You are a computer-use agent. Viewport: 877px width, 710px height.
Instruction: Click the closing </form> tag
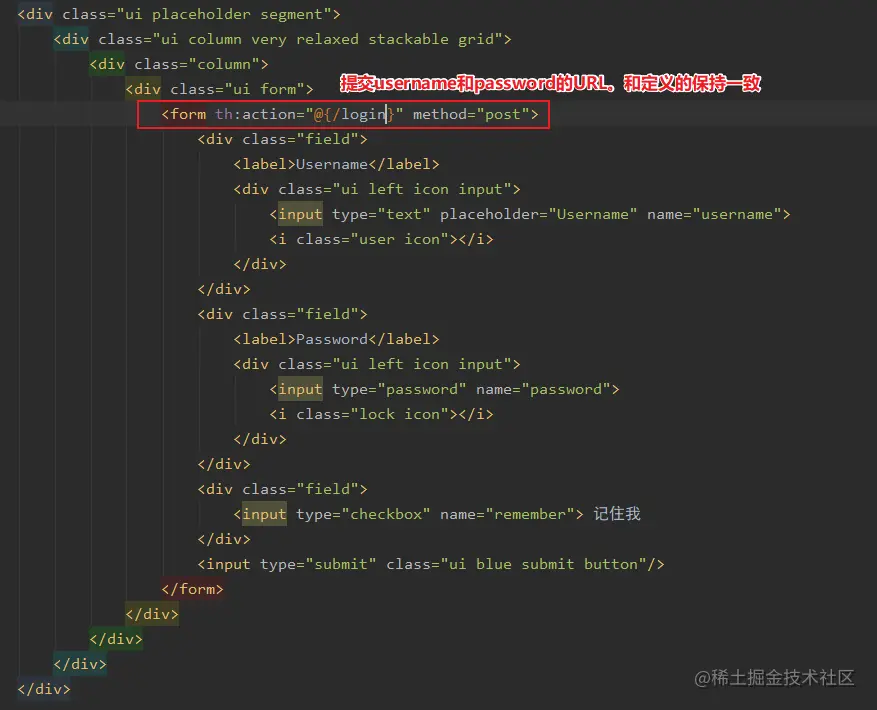(192, 589)
